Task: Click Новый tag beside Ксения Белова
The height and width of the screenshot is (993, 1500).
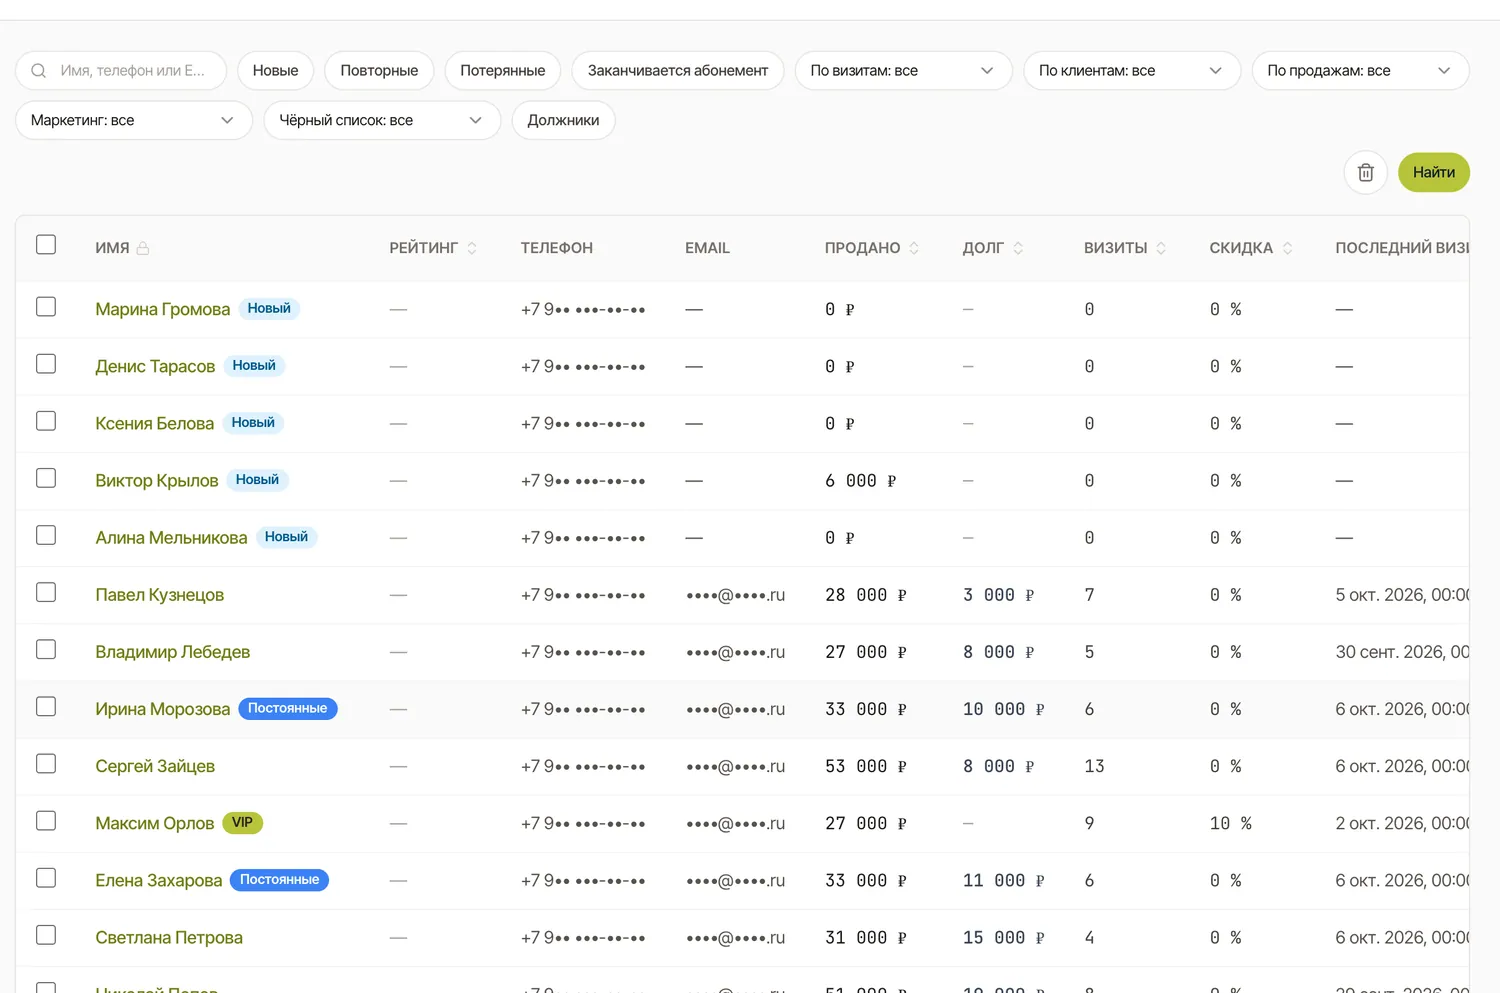Action: pos(253,423)
